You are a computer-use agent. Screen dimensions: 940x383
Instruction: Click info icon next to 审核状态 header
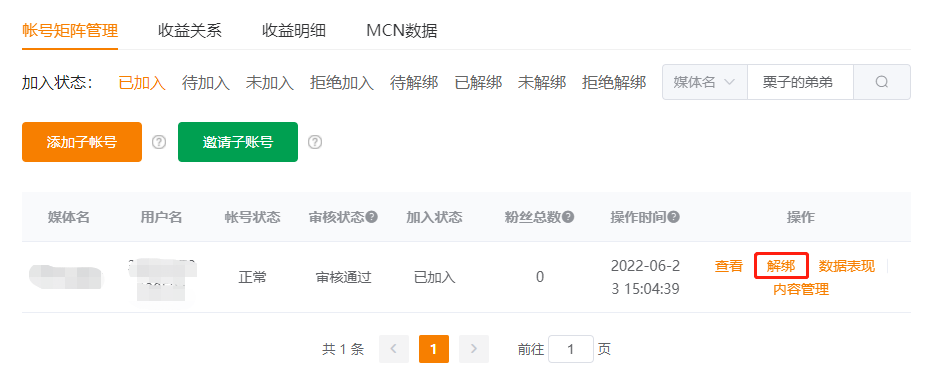click(372, 217)
